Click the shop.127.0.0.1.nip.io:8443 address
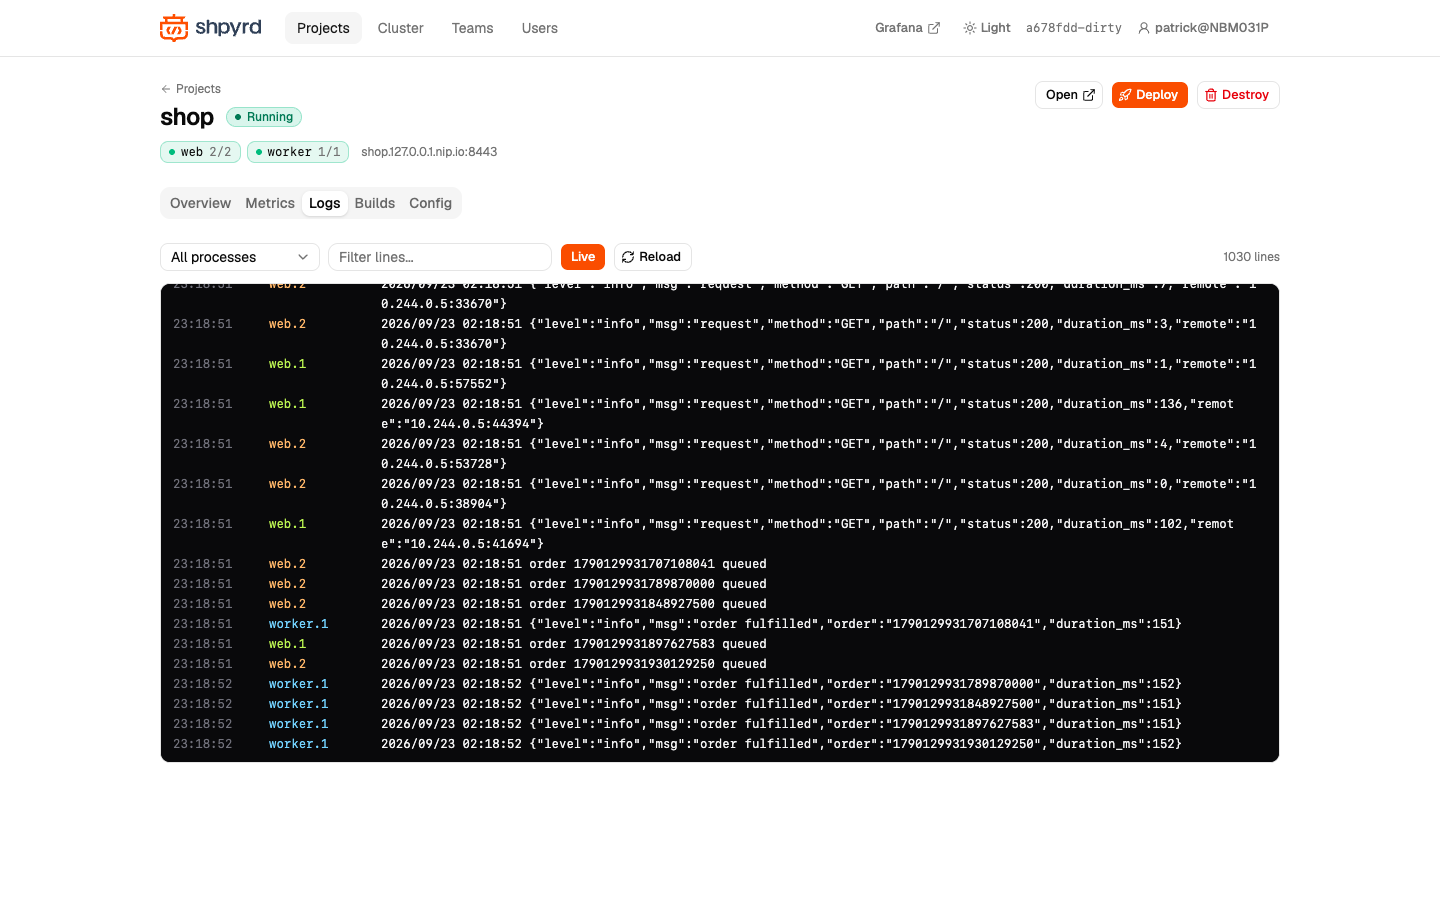The image size is (1440, 900). (x=429, y=152)
